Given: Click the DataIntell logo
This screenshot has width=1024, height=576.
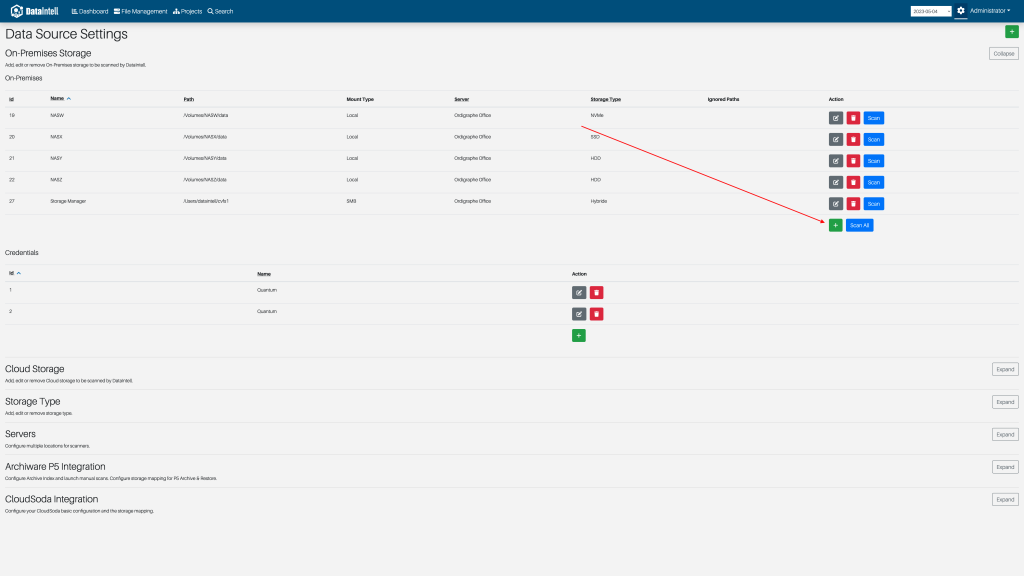Looking at the screenshot, I should [35, 11].
